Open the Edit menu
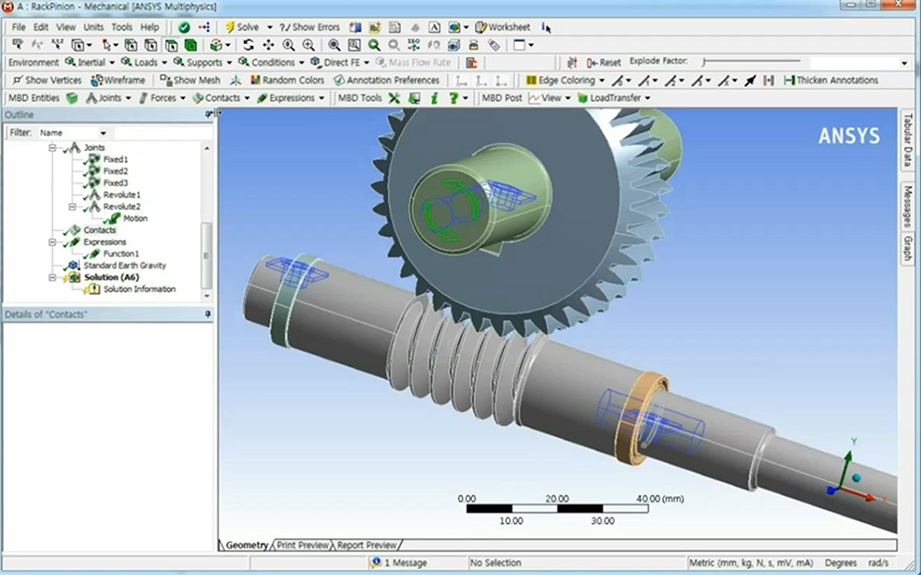921x575 pixels. [41, 27]
